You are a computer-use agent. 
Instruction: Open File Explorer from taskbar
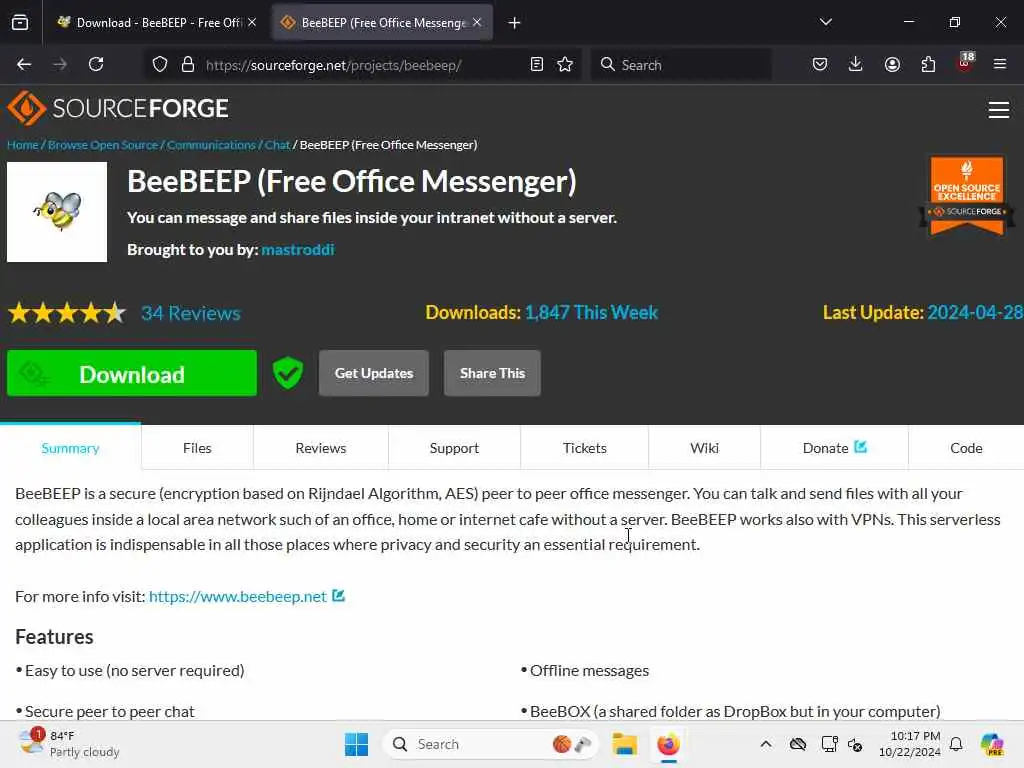click(x=624, y=744)
